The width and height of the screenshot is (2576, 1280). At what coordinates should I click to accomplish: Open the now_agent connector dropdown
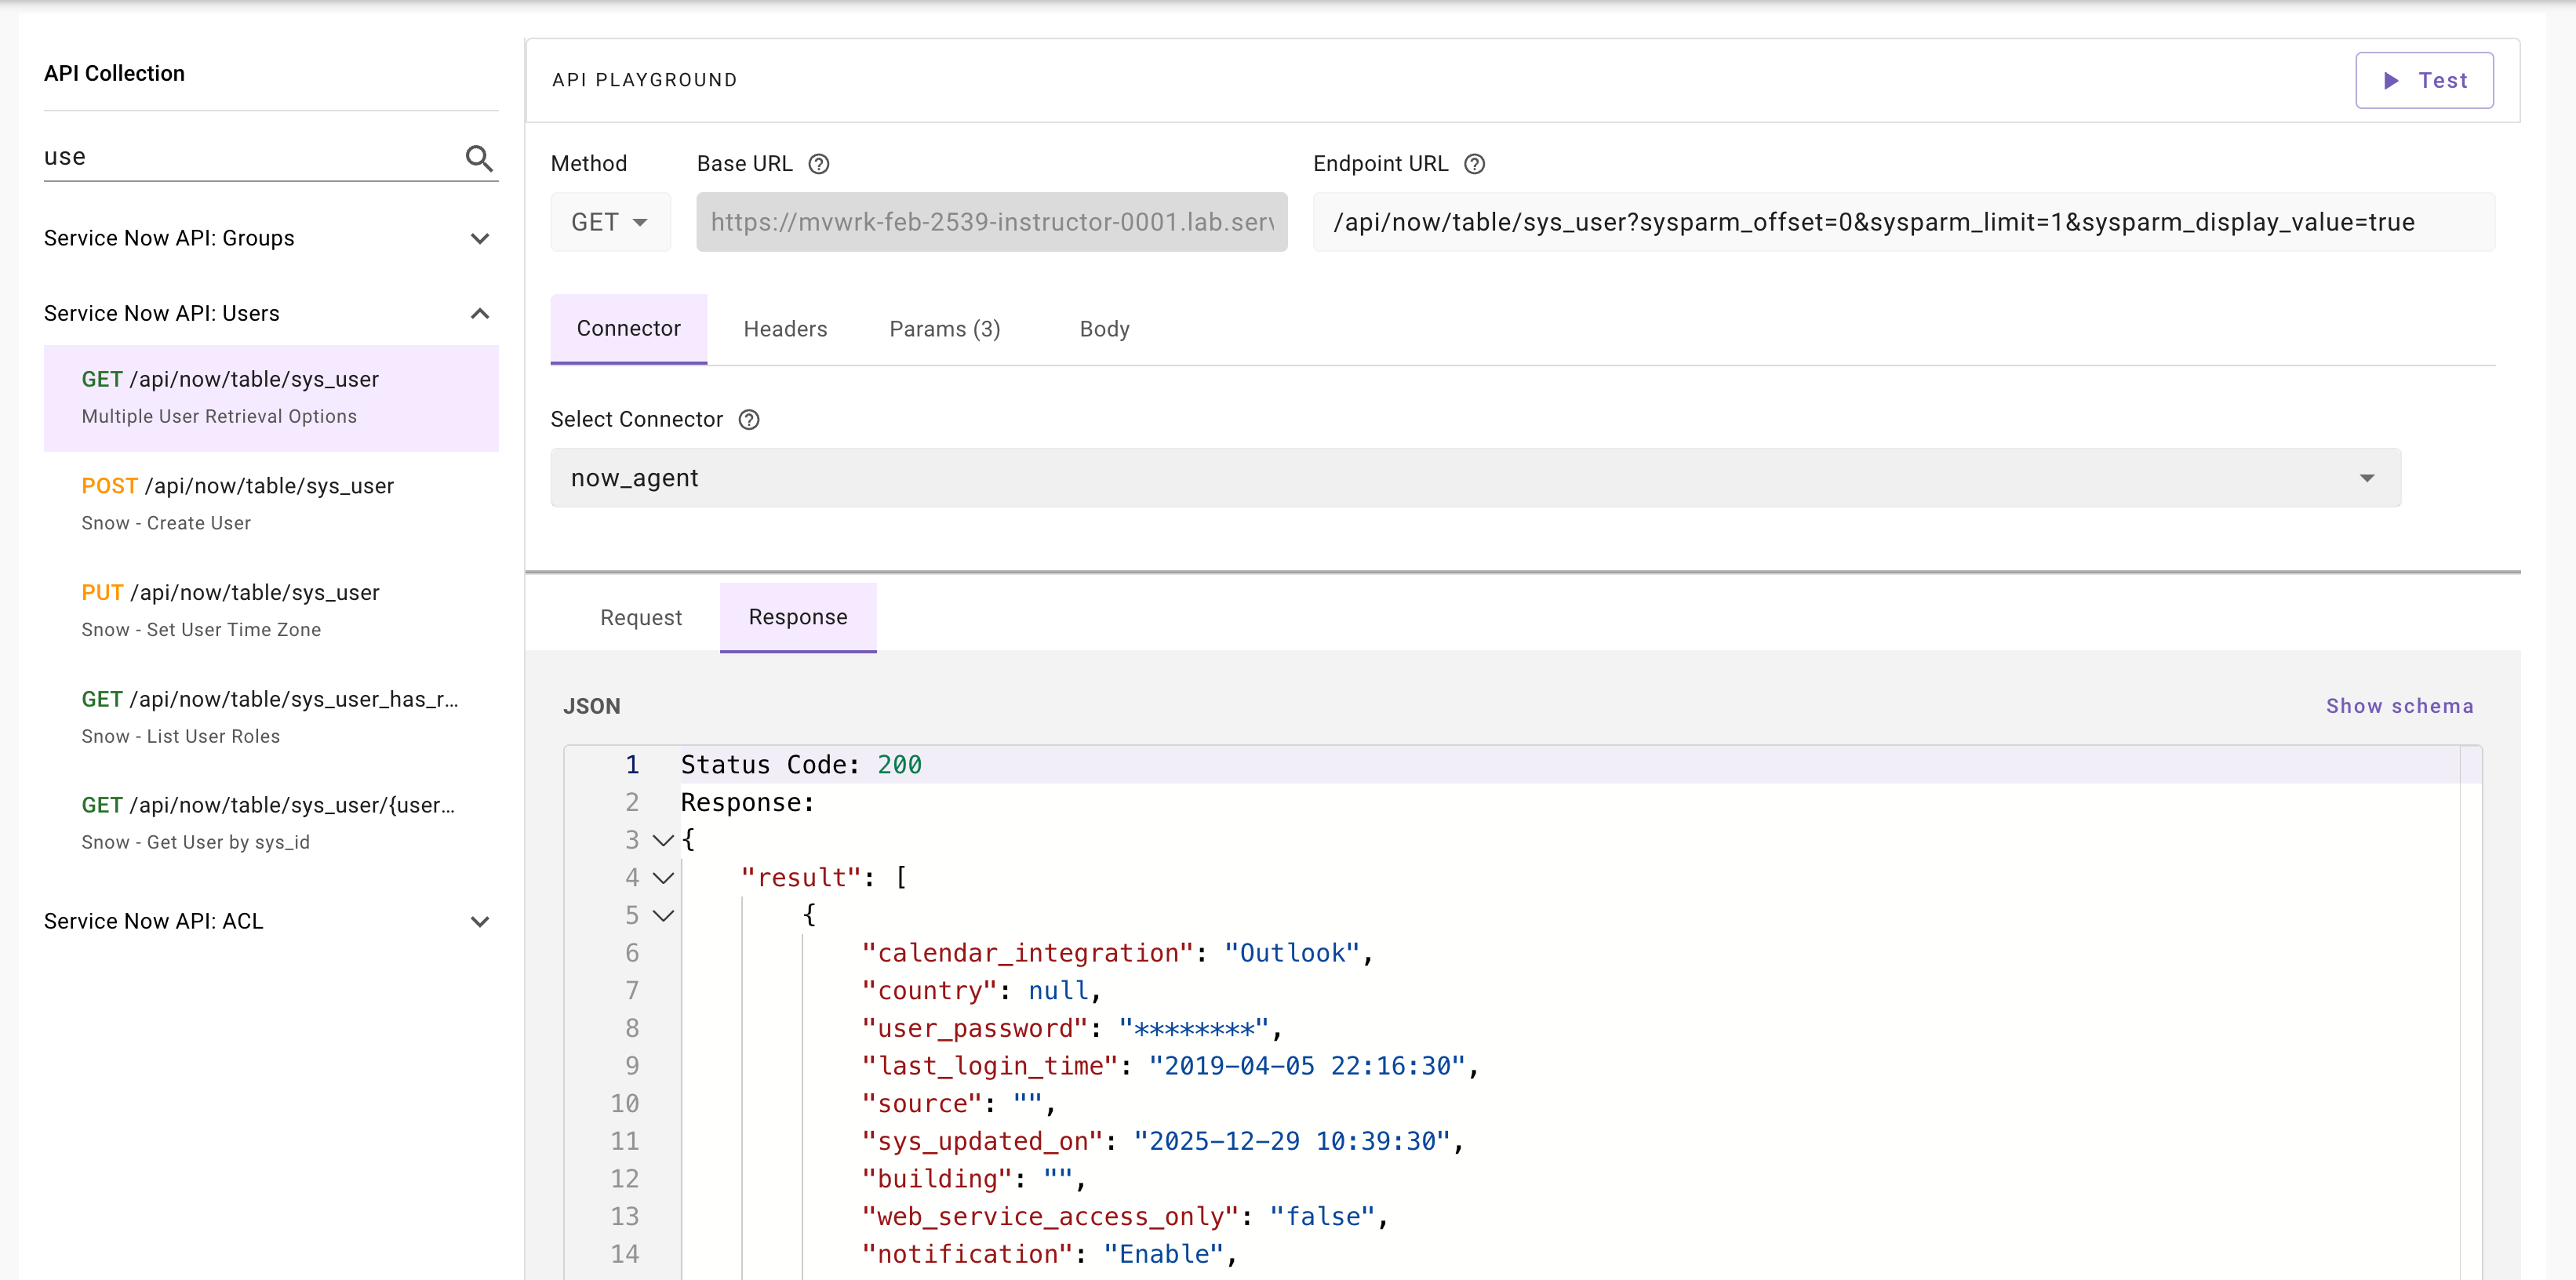click(x=2366, y=478)
